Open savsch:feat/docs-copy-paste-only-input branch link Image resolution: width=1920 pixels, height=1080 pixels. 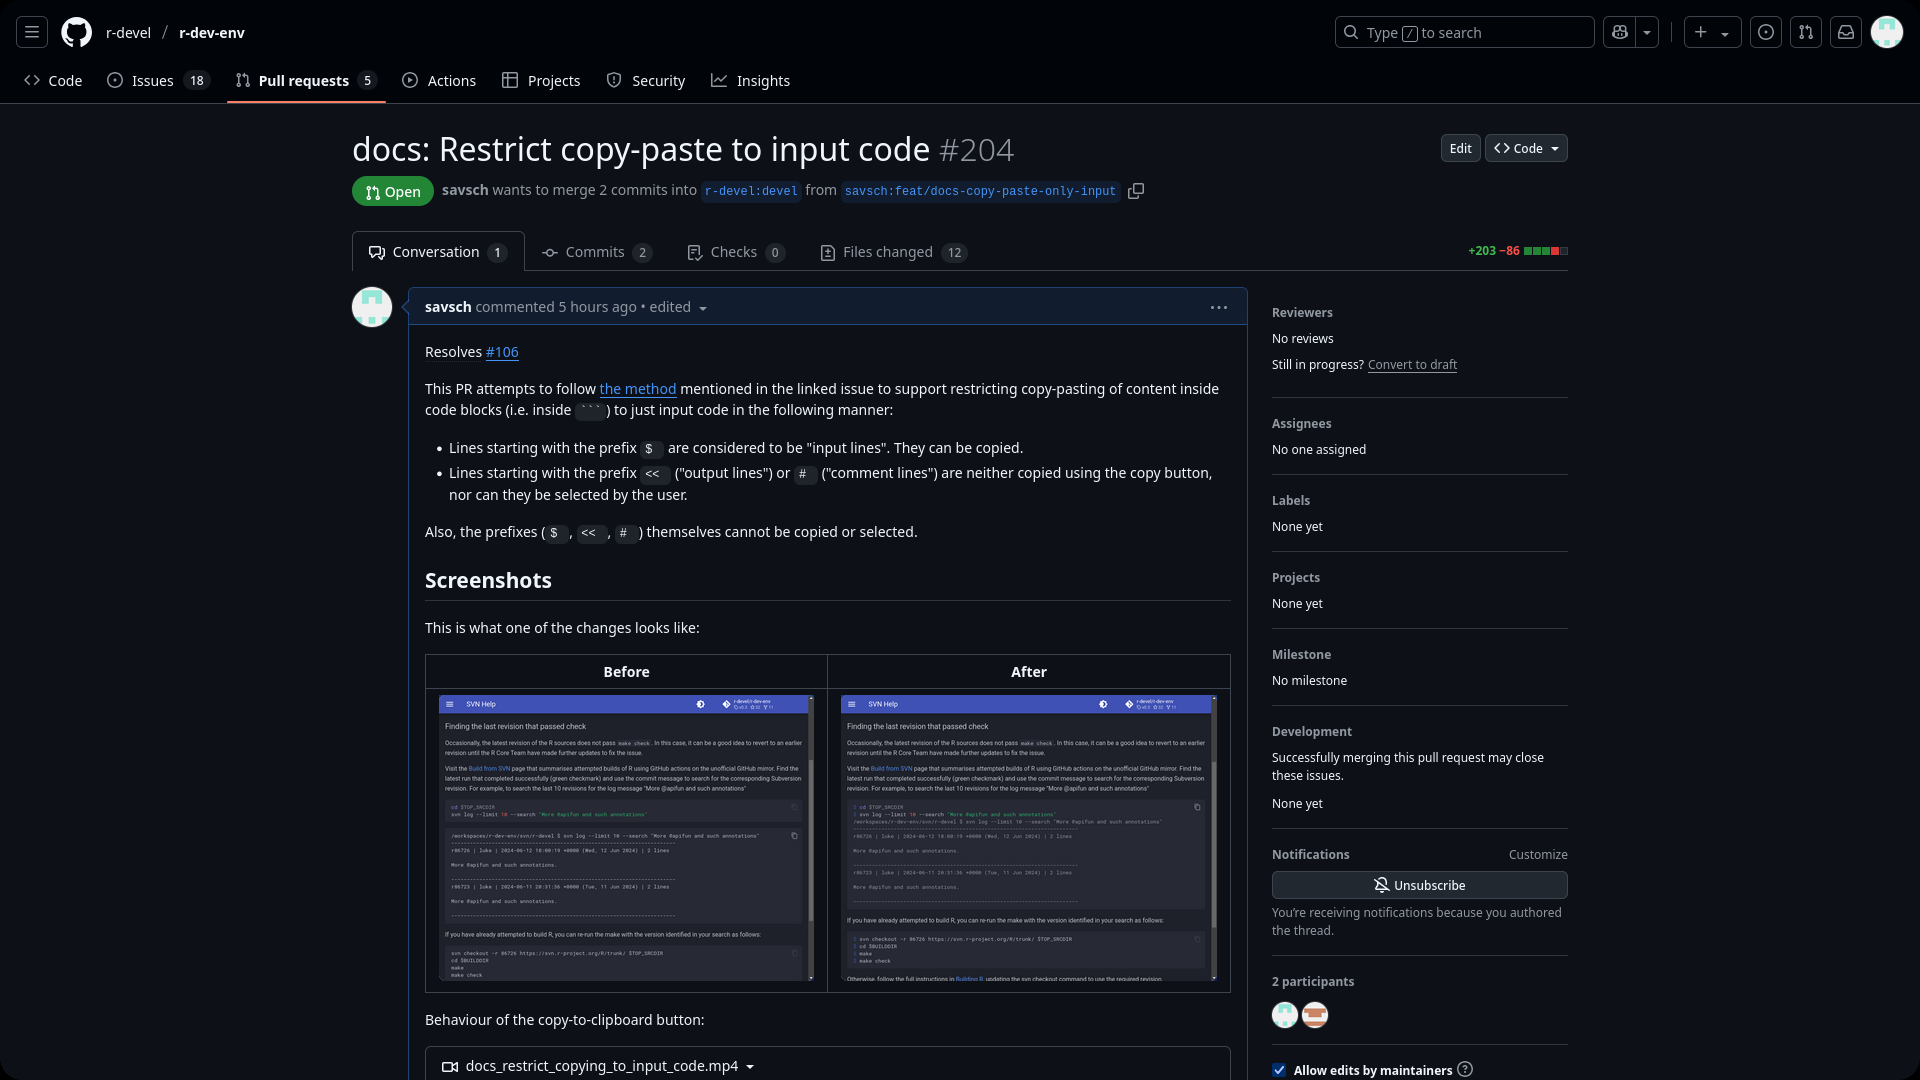point(980,192)
